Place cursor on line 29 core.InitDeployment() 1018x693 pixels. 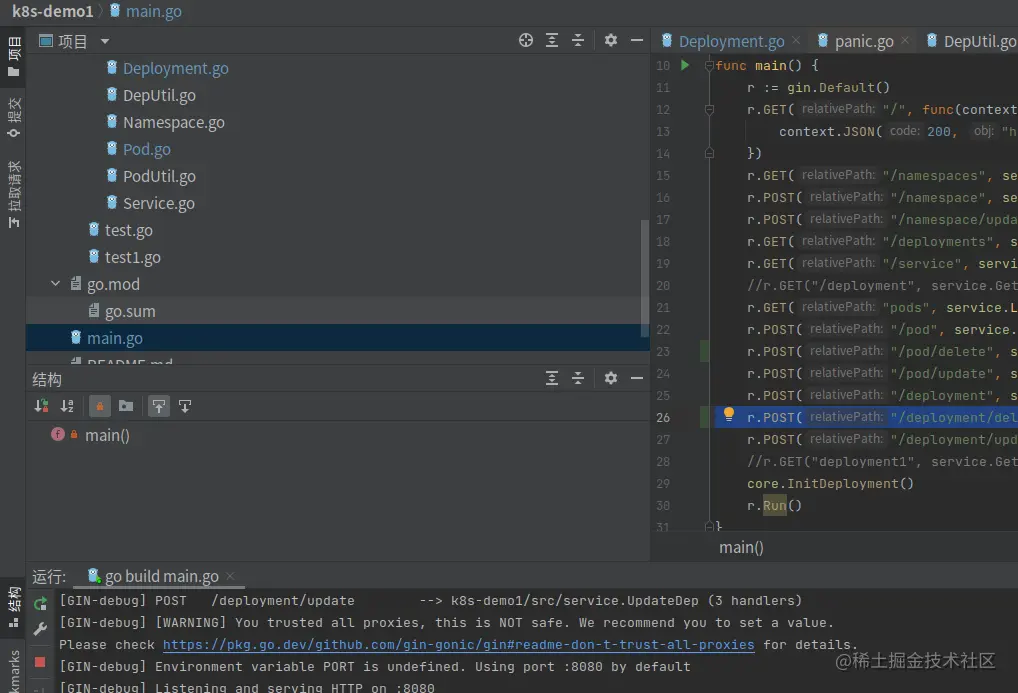click(x=830, y=484)
